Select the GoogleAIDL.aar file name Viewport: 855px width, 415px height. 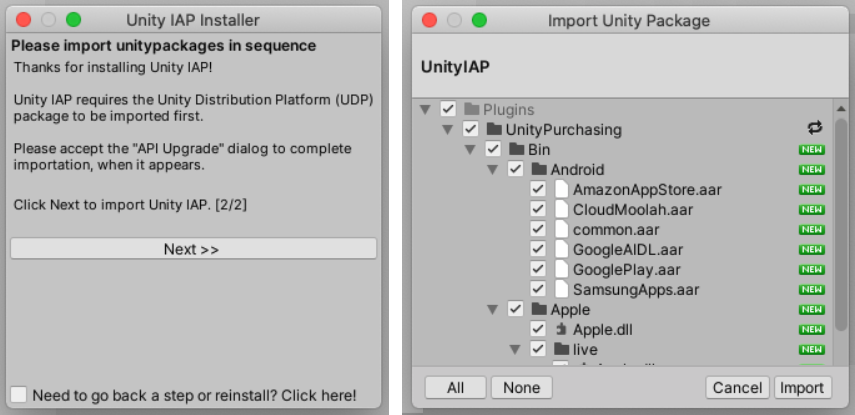coord(628,250)
